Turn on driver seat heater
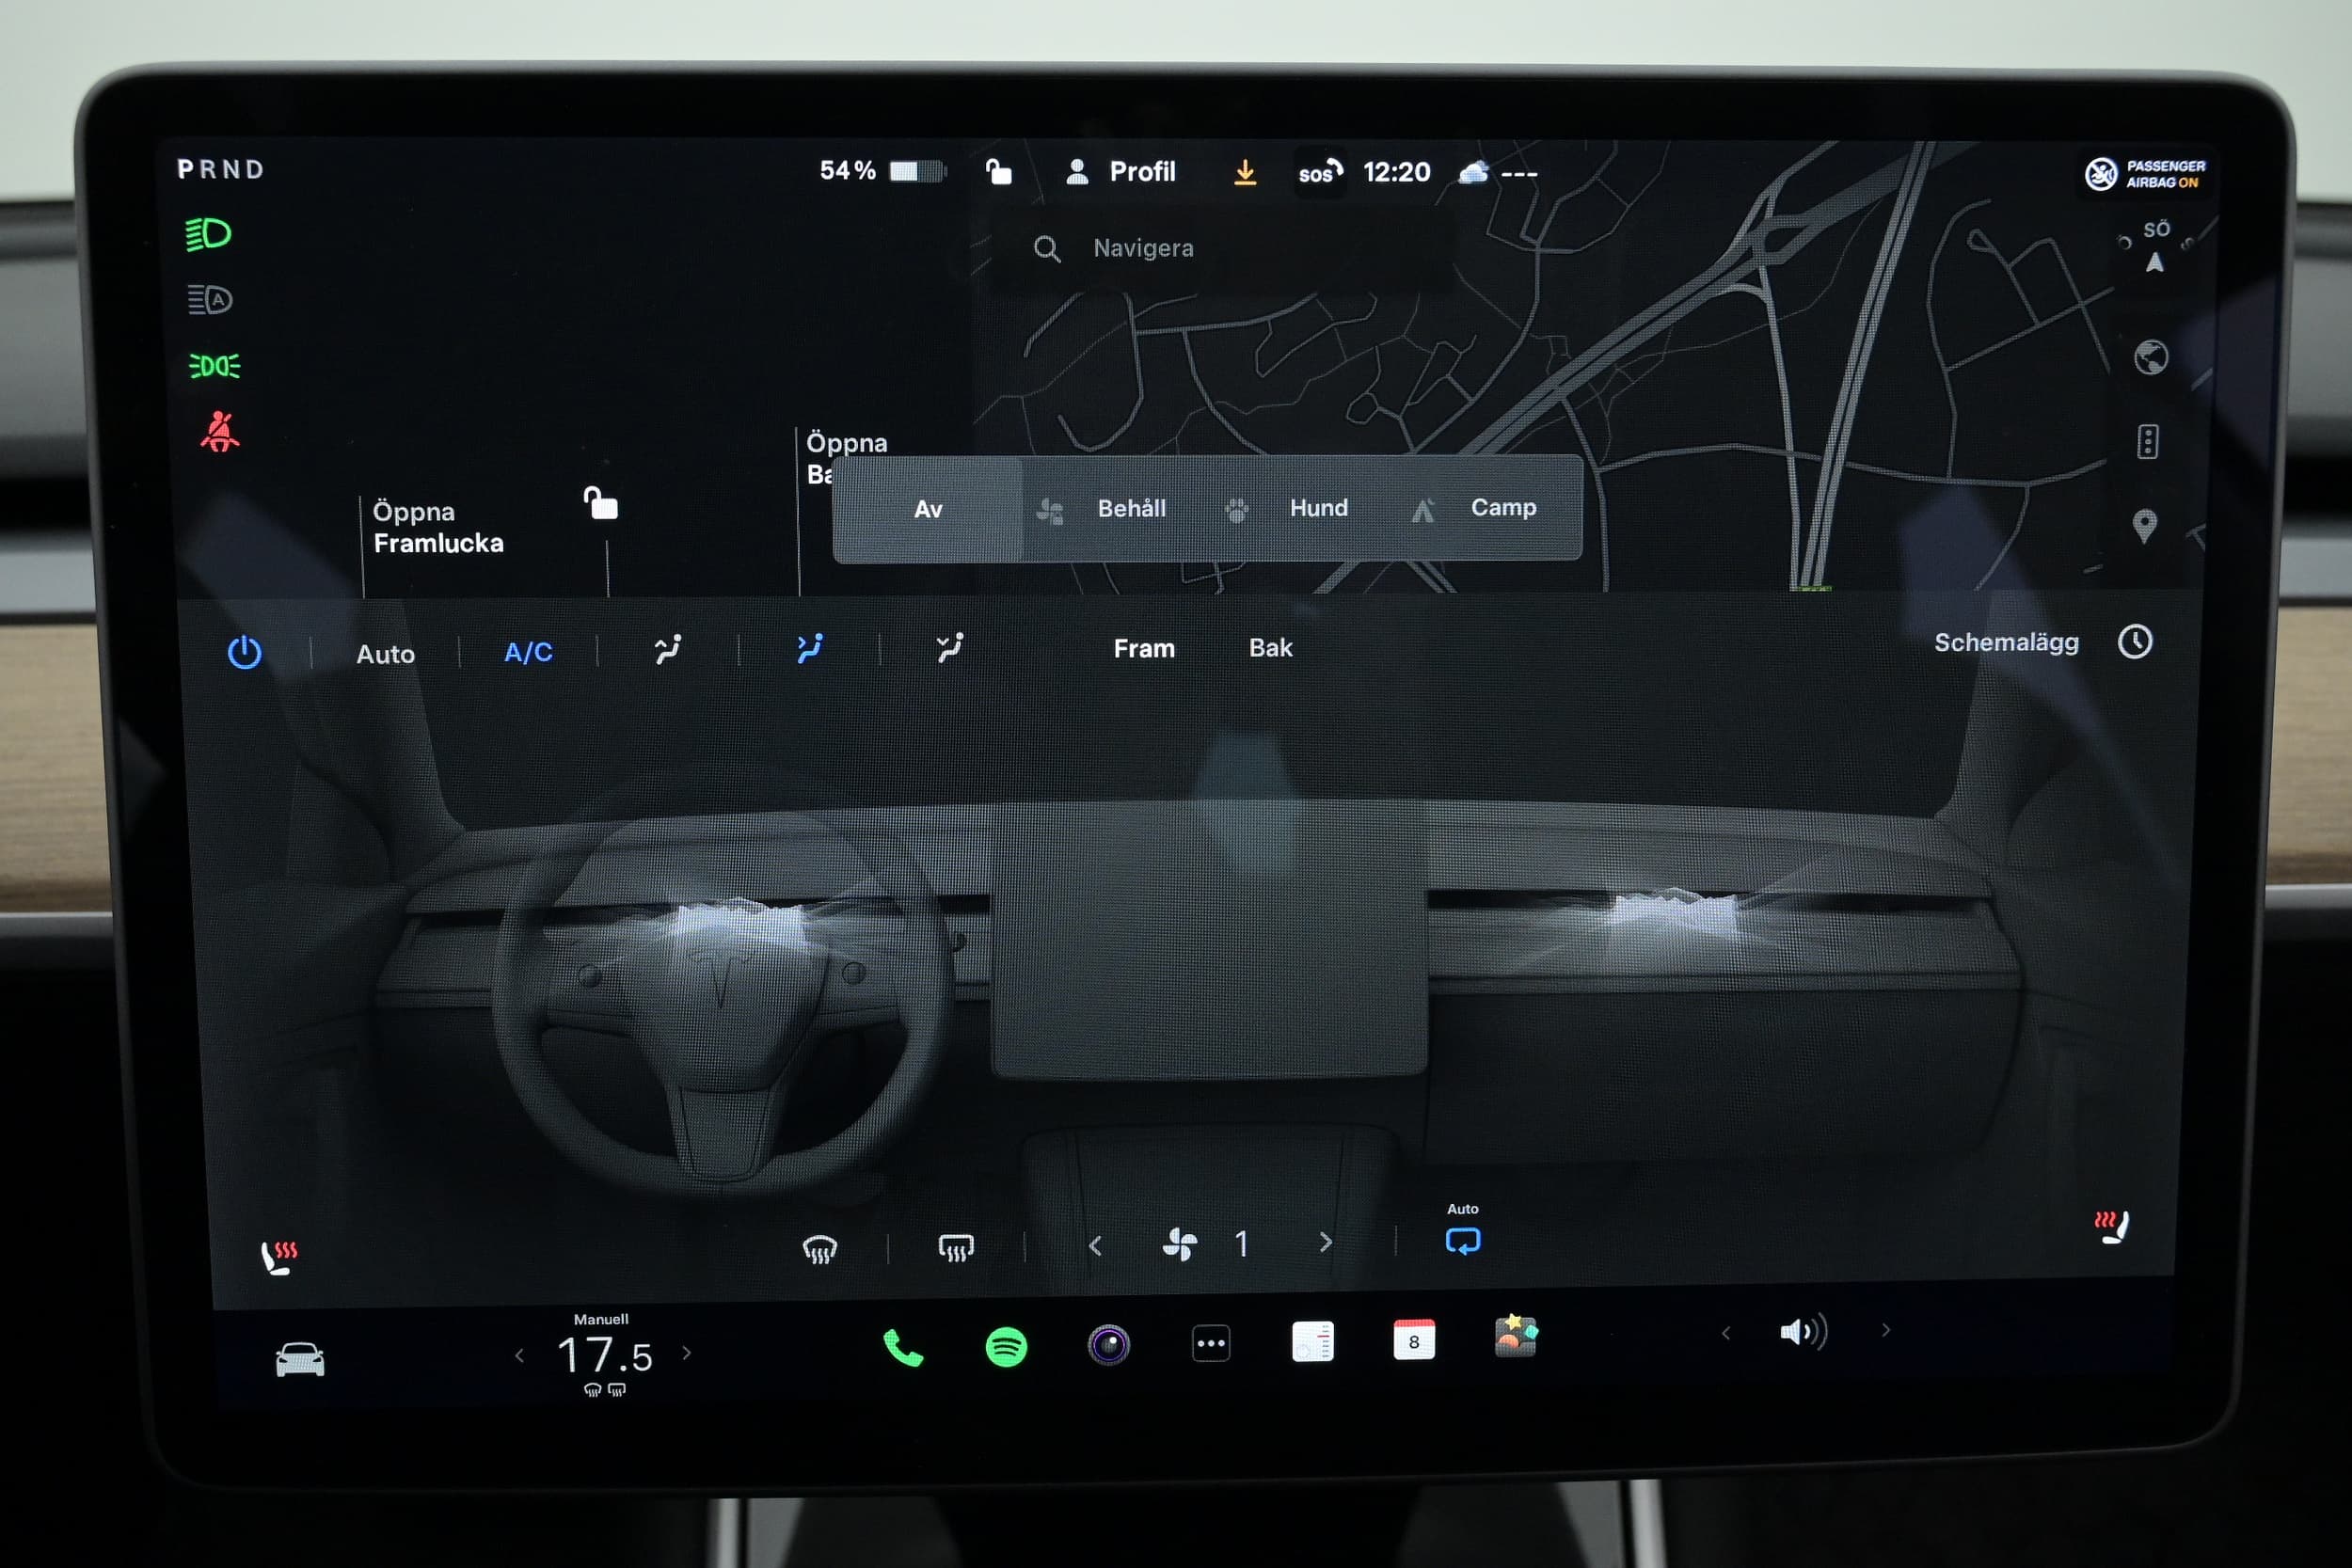The width and height of the screenshot is (2352, 1568). [278, 1257]
